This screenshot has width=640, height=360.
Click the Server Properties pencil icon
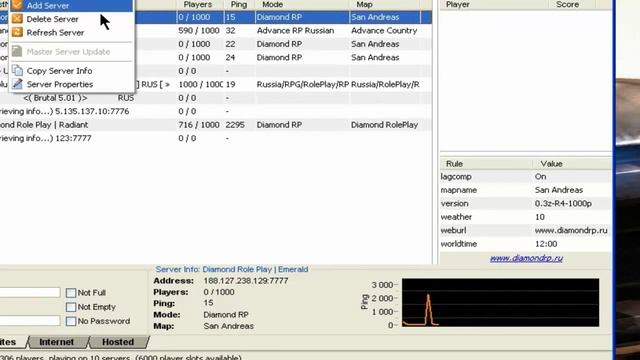tap(17, 84)
